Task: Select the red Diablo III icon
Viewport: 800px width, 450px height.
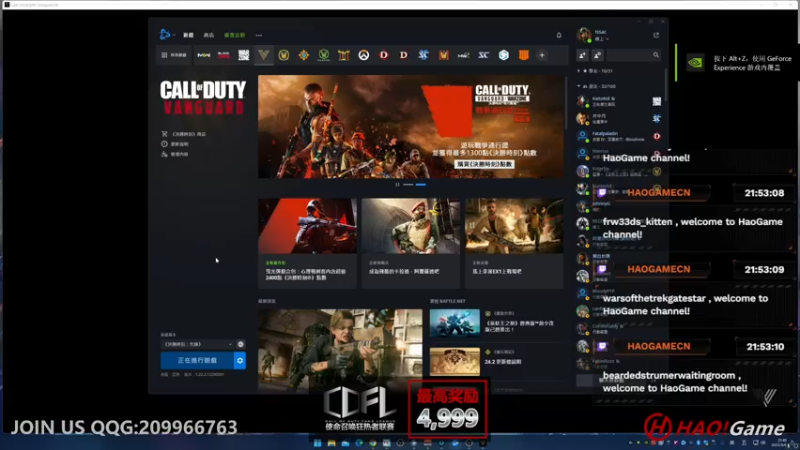Action: pyautogui.click(x=384, y=55)
